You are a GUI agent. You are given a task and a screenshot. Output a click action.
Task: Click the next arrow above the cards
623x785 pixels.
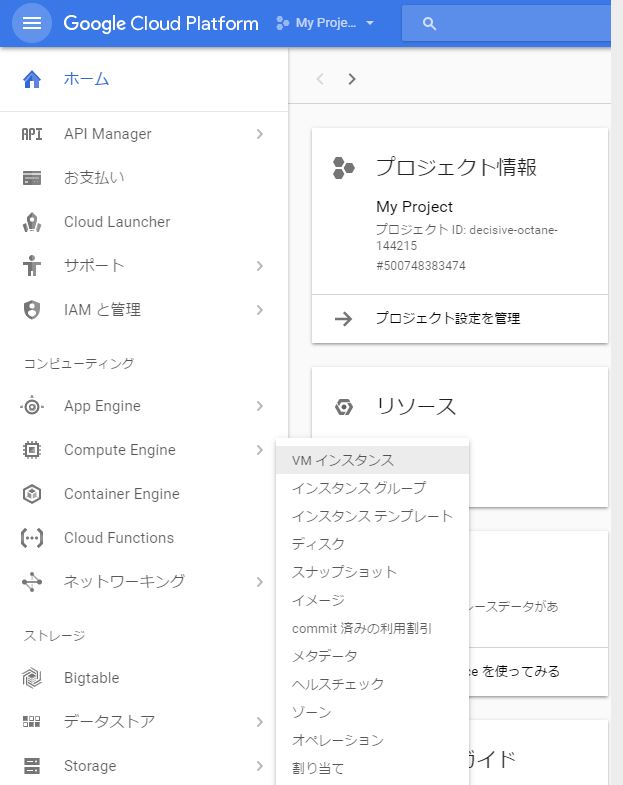coord(352,79)
